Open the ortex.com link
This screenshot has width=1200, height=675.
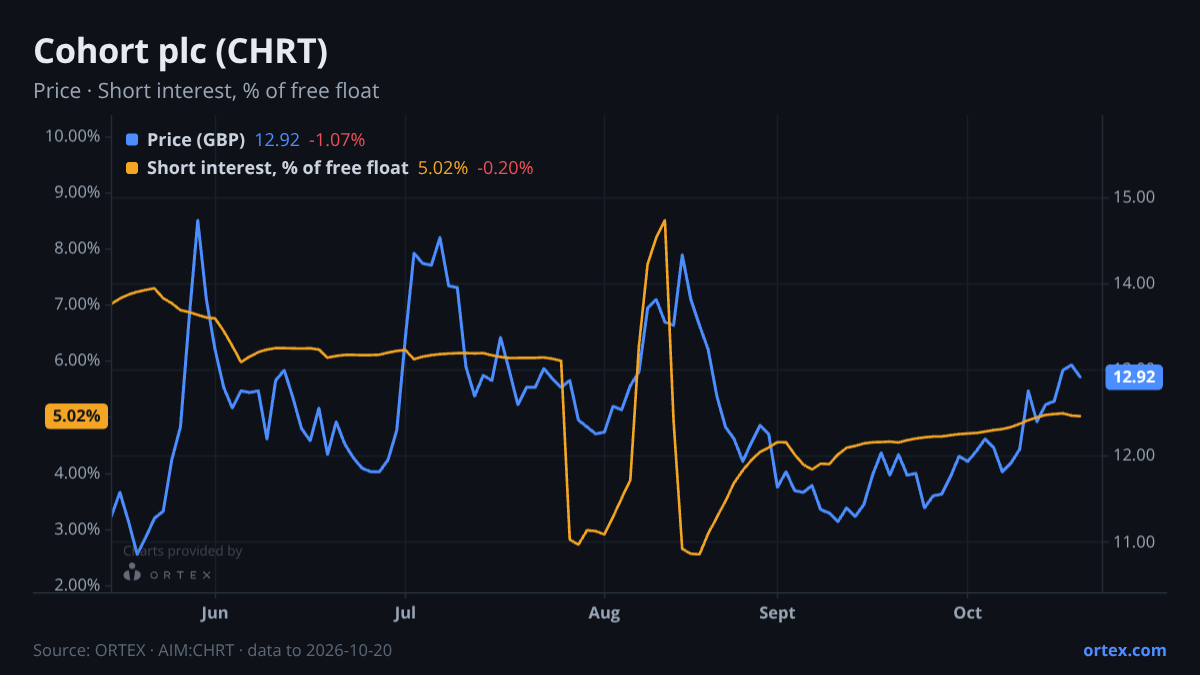(1124, 650)
